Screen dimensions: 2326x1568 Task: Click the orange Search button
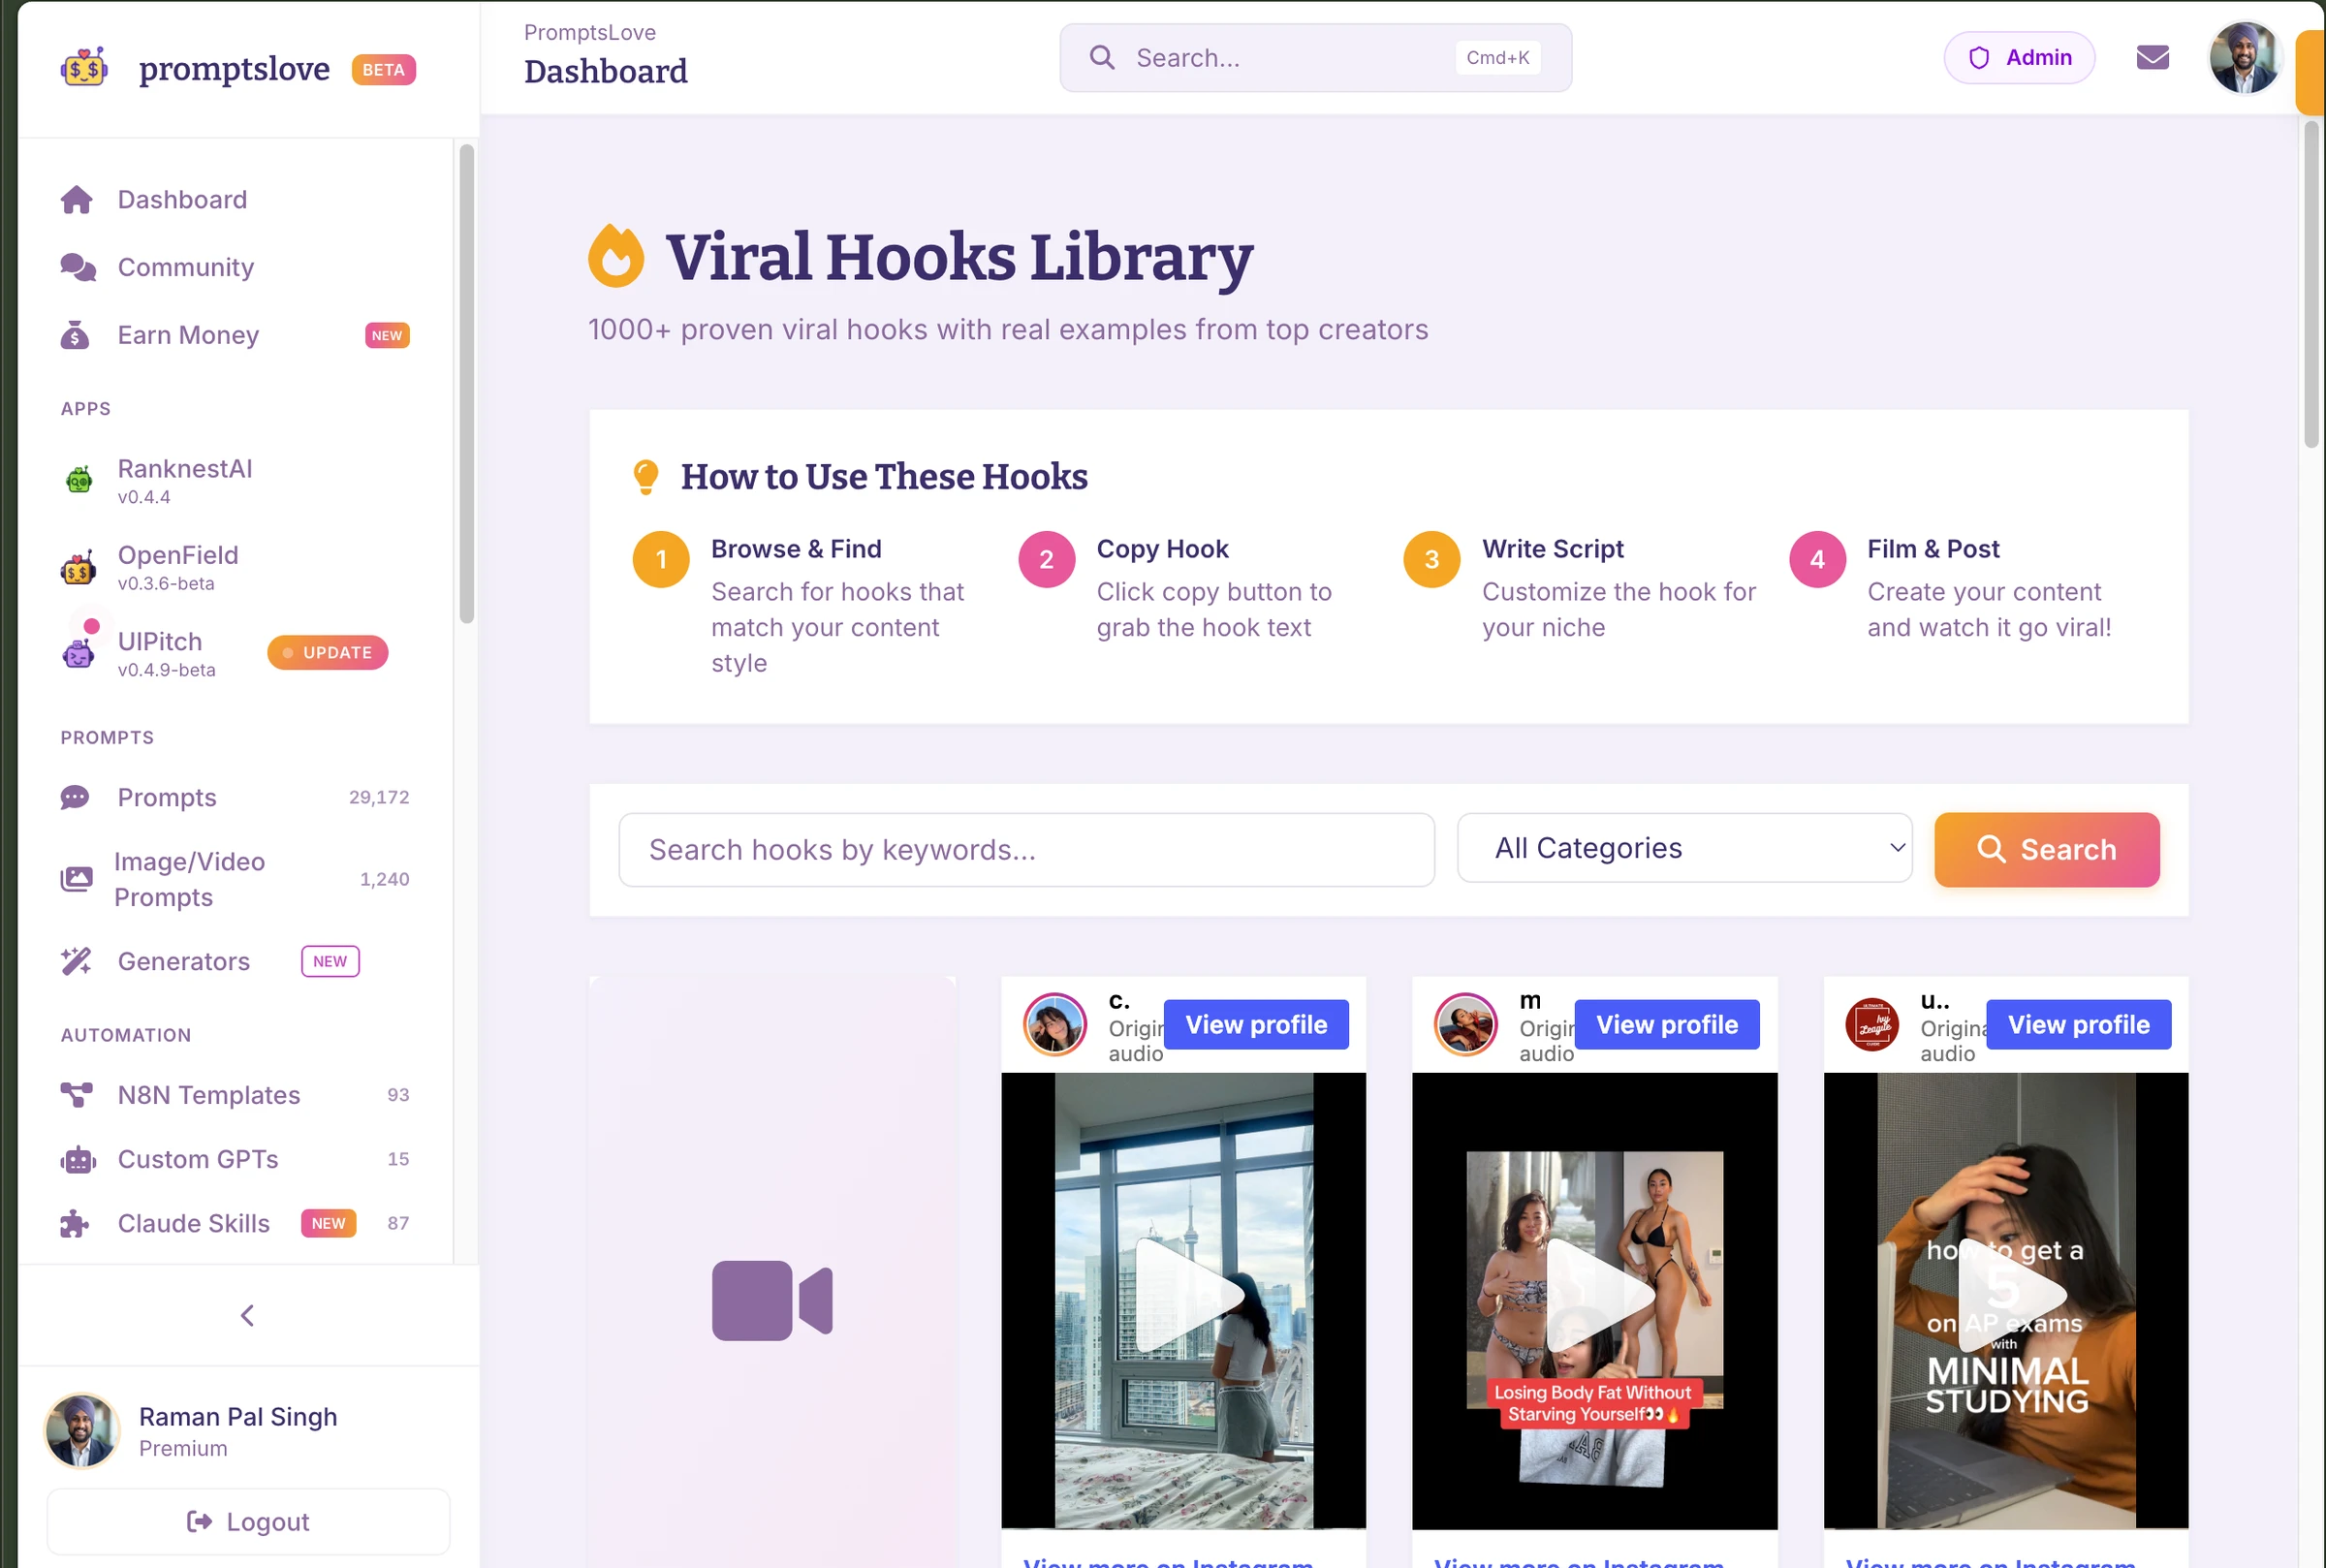click(x=2047, y=850)
